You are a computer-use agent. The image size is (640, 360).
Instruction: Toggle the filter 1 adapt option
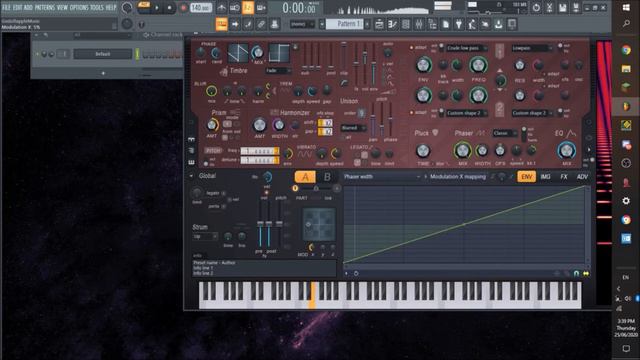coord(411,48)
